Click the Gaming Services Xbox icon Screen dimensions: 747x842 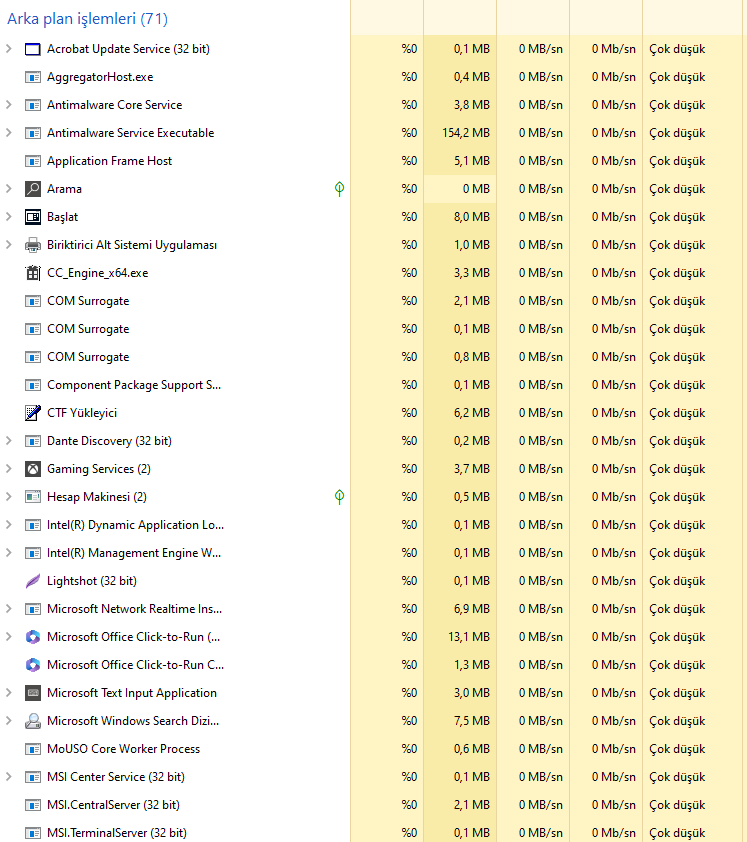pyautogui.click(x=33, y=469)
